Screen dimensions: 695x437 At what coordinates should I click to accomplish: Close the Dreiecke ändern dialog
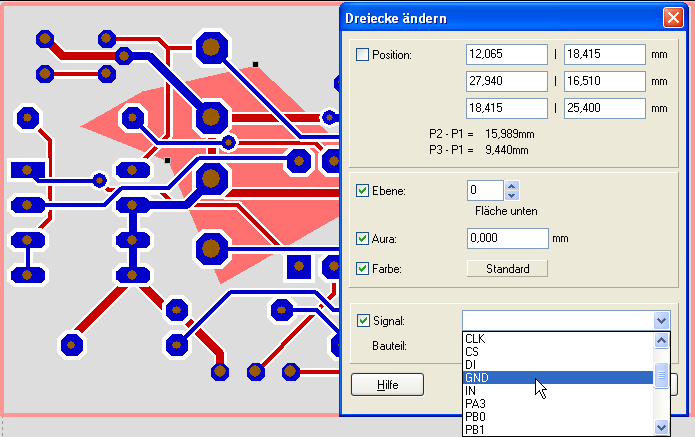click(x=672, y=18)
